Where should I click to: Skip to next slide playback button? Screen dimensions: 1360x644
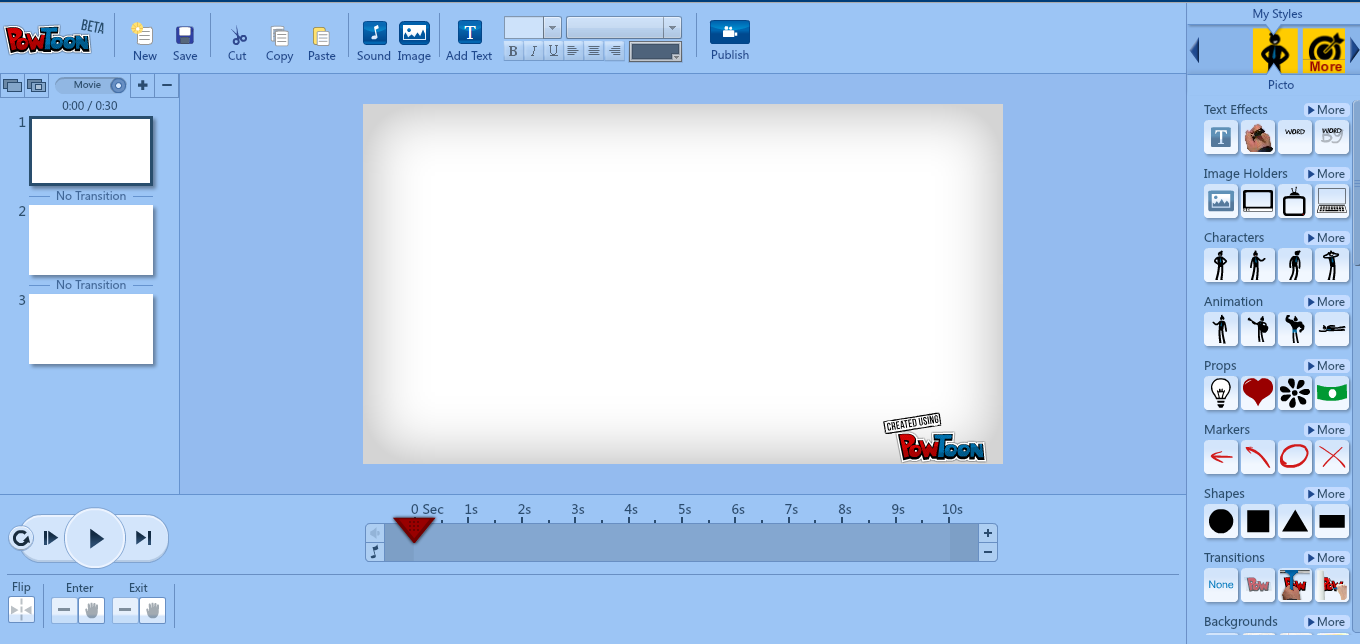[x=144, y=539]
